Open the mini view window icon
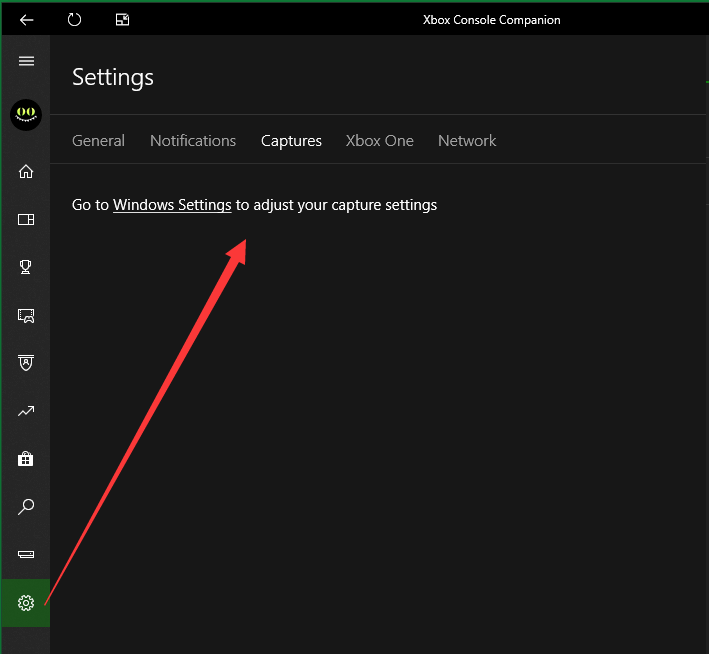 pyautogui.click(x=123, y=20)
